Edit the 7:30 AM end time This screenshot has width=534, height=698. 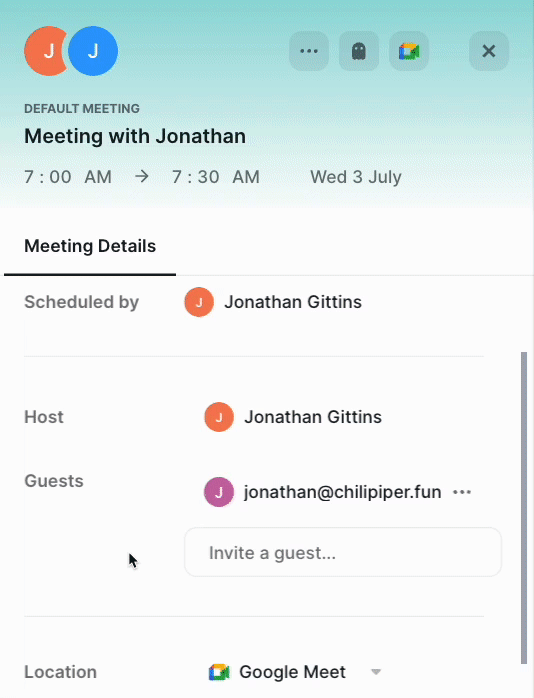point(216,177)
